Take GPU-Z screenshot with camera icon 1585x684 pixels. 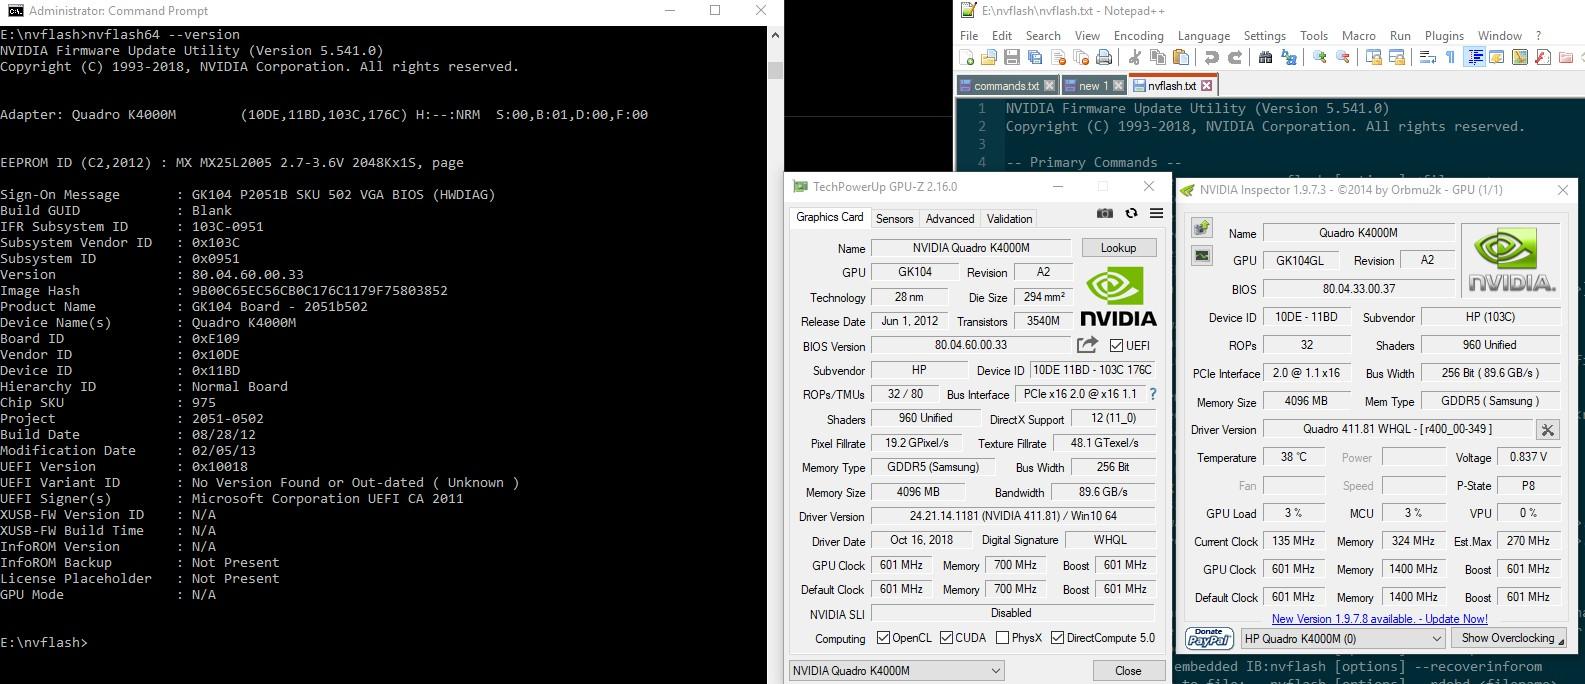tap(1105, 213)
